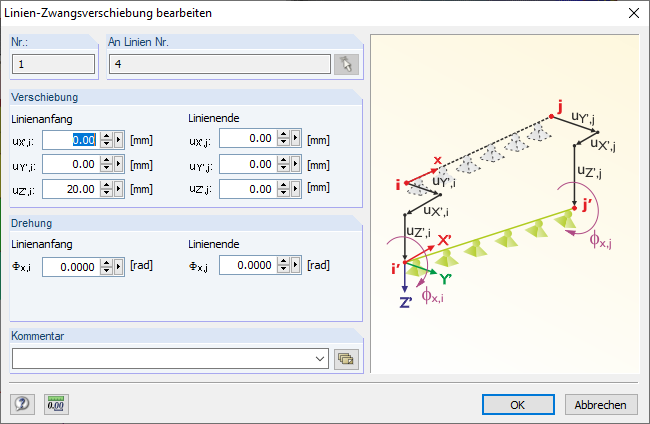Click the Nr. input field
650x424 pixels.
(53, 64)
